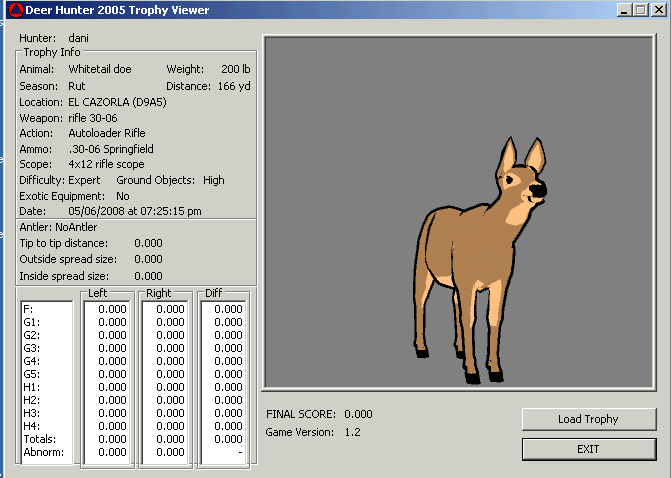Click the Left column Totals value

click(112, 439)
